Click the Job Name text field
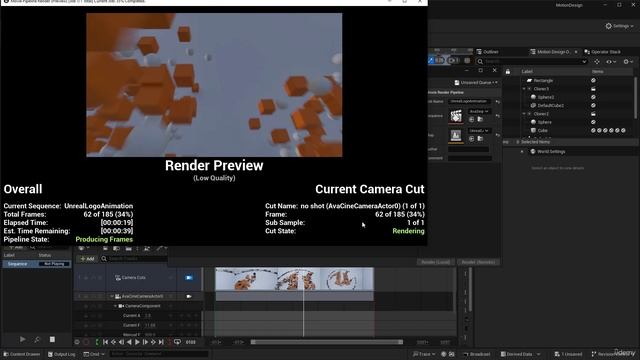The width and height of the screenshot is (640, 360). [469, 101]
